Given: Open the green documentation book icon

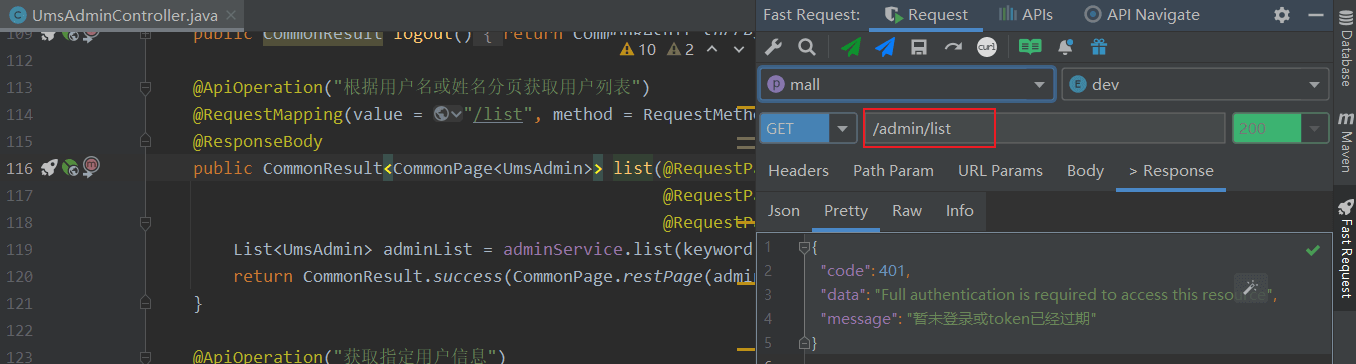Looking at the screenshot, I should [x=1030, y=47].
